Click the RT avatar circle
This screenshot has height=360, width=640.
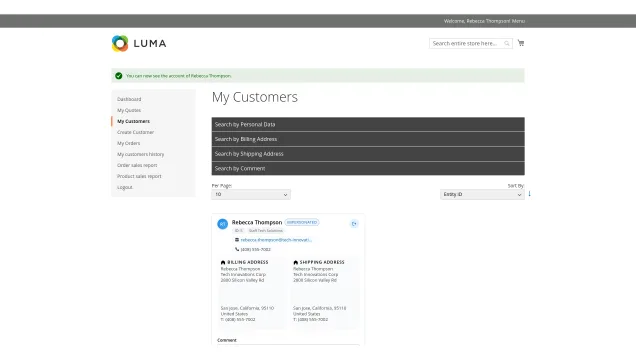tap(222, 224)
